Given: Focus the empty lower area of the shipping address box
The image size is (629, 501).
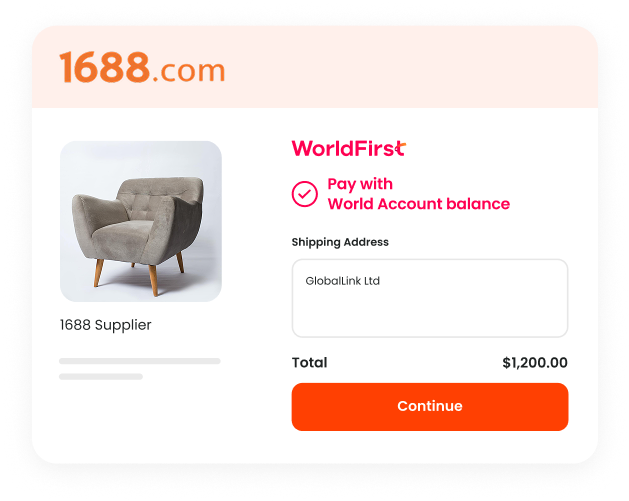Looking at the screenshot, I should pos(430,315).
